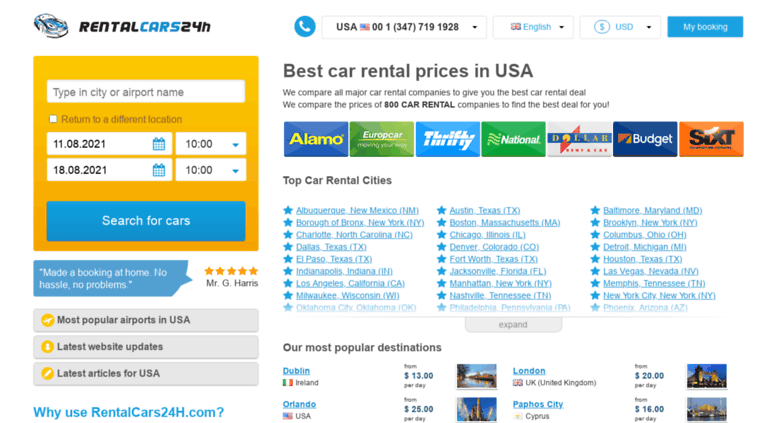Select the Europcar company logo

[382, 139]
